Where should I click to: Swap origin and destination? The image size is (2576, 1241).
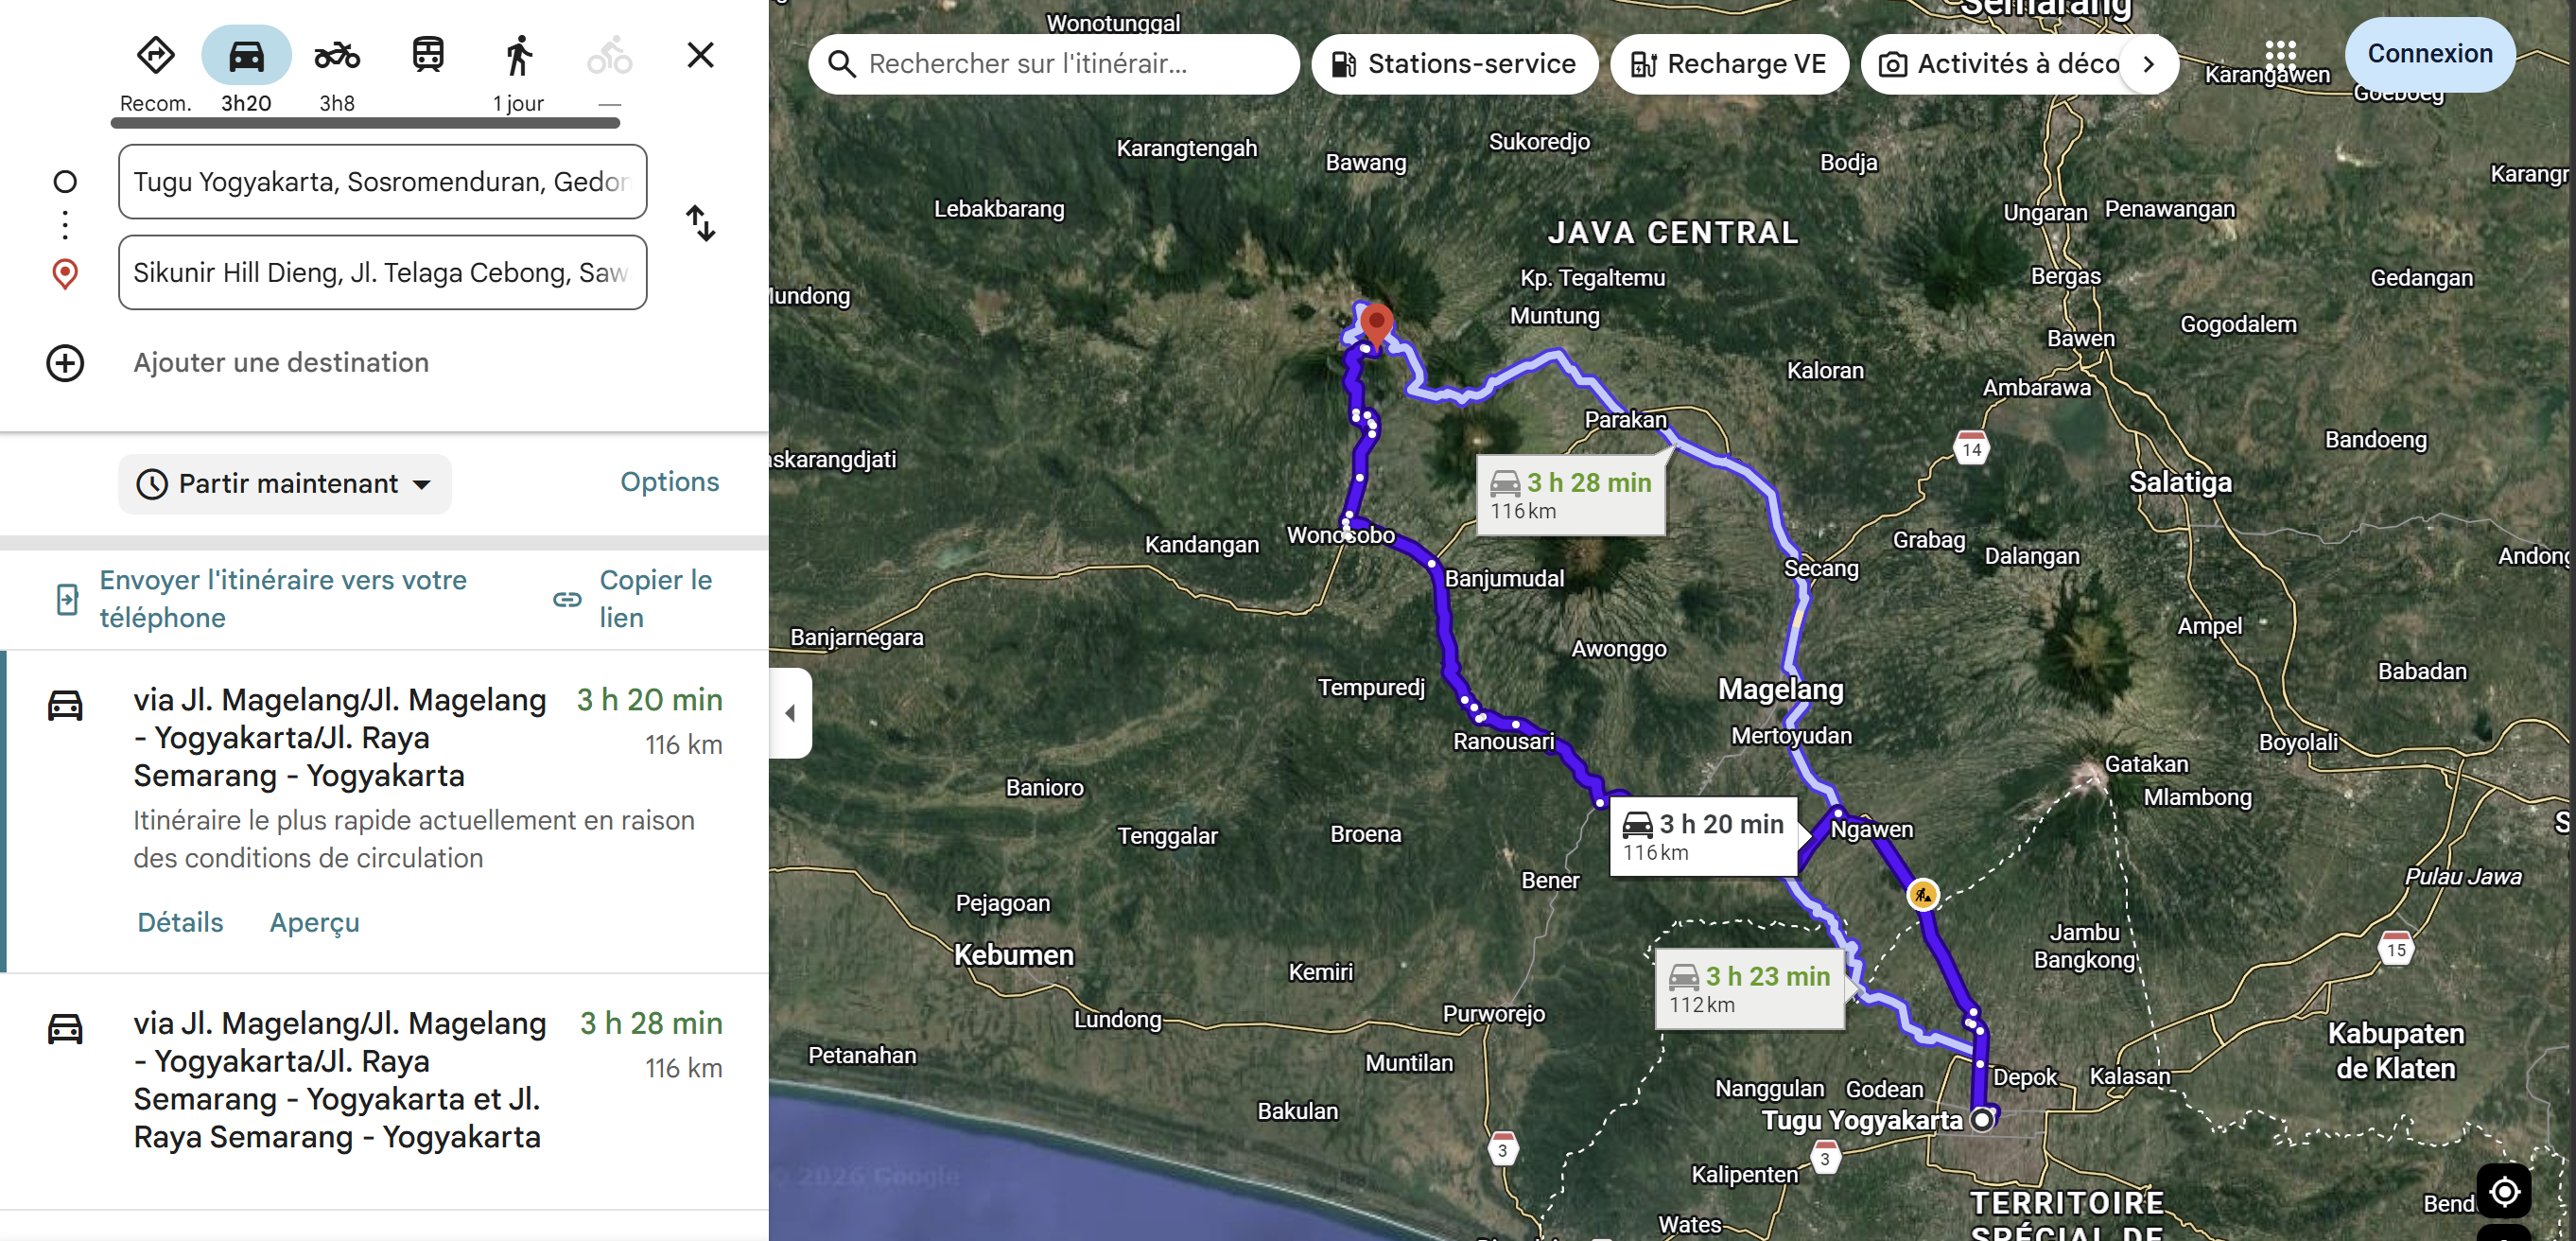point(700,224)
